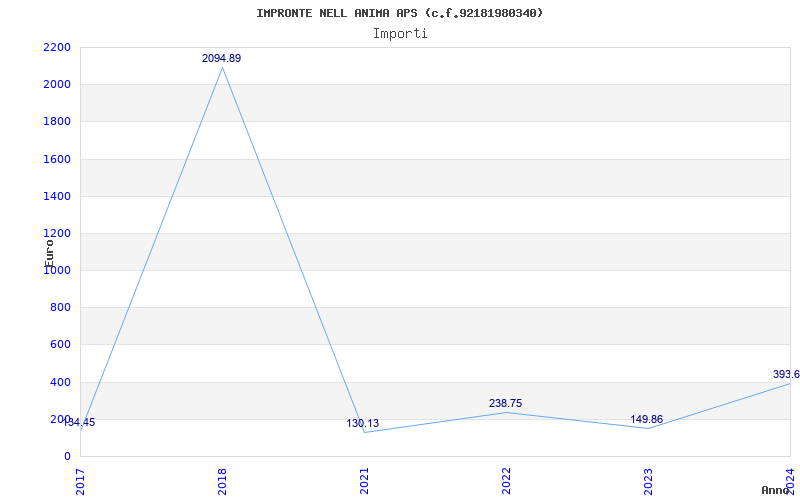Select the 130.13 data label
The width and height of the screenshot is (800, 500).
(x=363, y=423)
